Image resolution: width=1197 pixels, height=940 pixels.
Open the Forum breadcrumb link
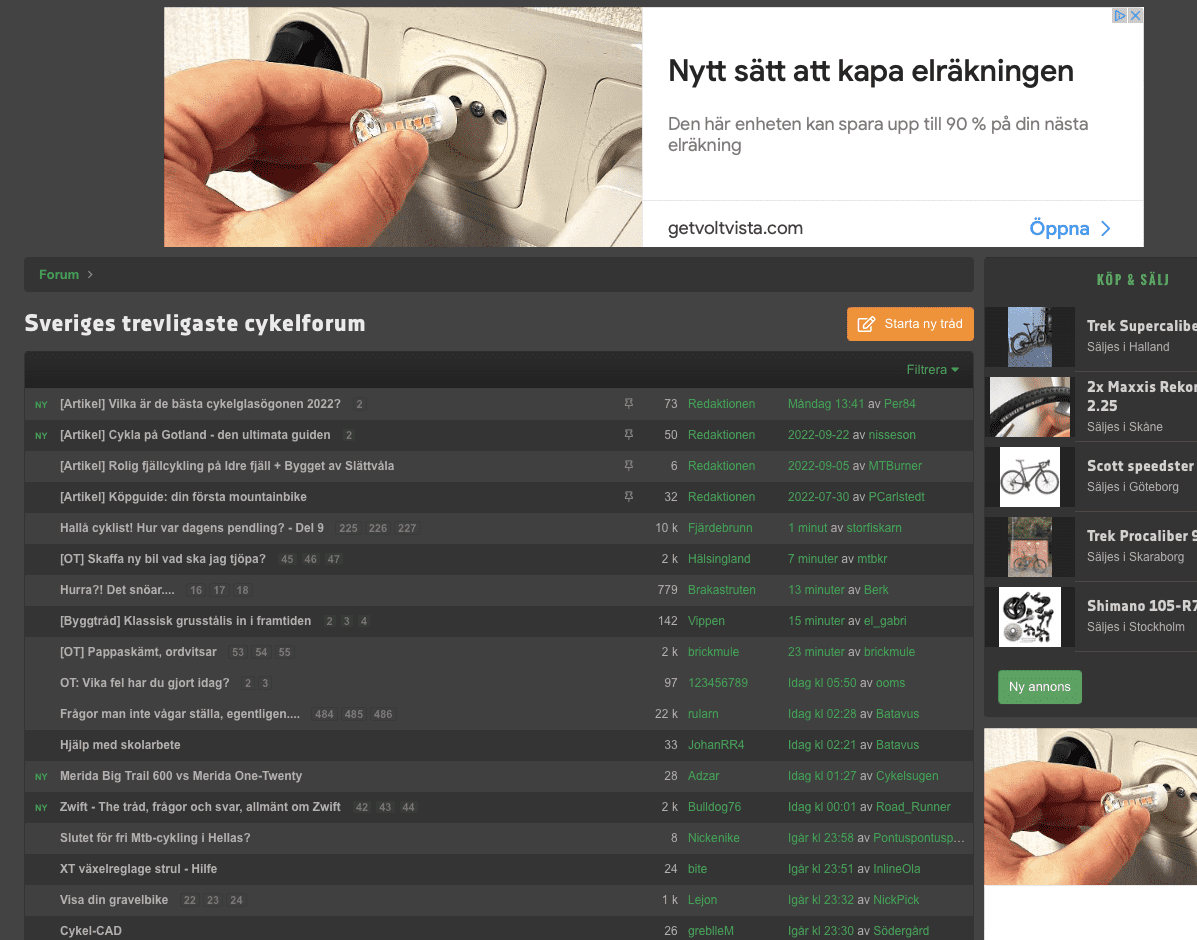tap(59, 275)
